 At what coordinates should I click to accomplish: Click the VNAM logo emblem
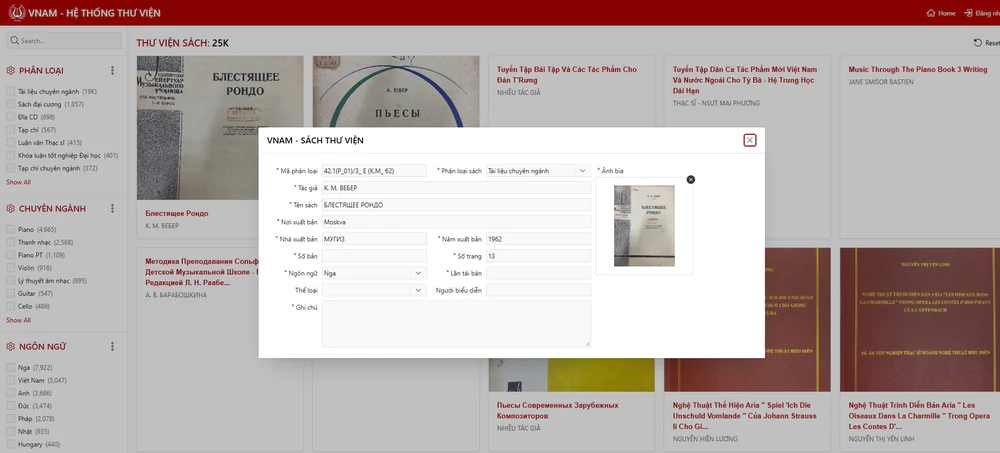coord(17,13)
